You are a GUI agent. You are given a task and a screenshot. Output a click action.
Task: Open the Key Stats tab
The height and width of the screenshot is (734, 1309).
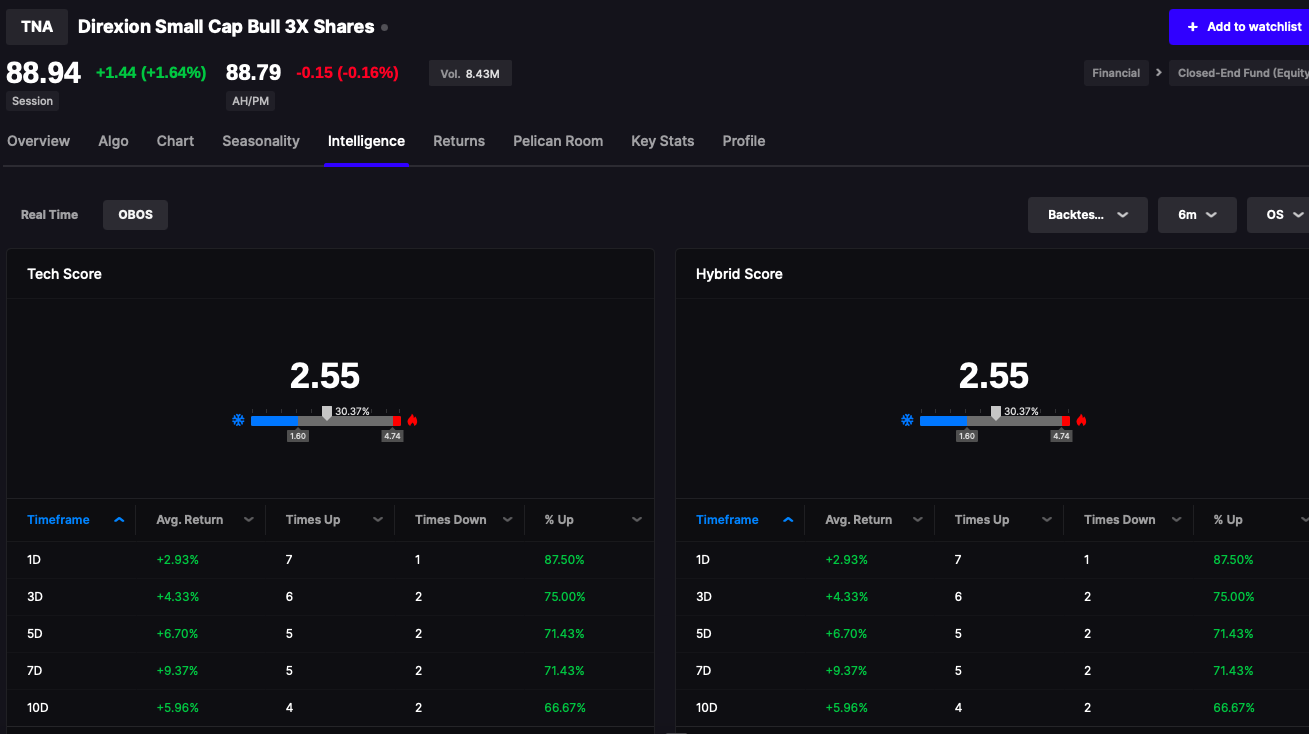point(662,141)
